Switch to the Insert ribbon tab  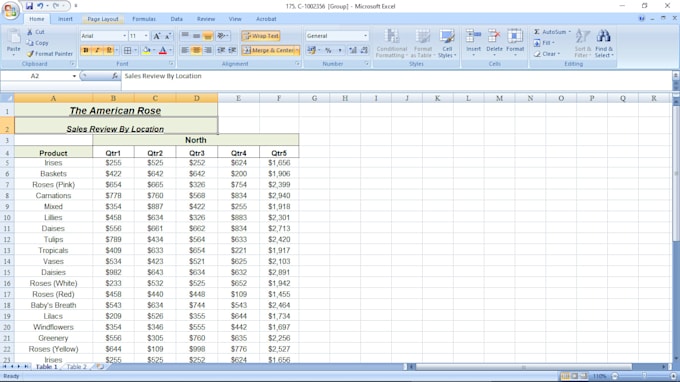tap(65, 19)
